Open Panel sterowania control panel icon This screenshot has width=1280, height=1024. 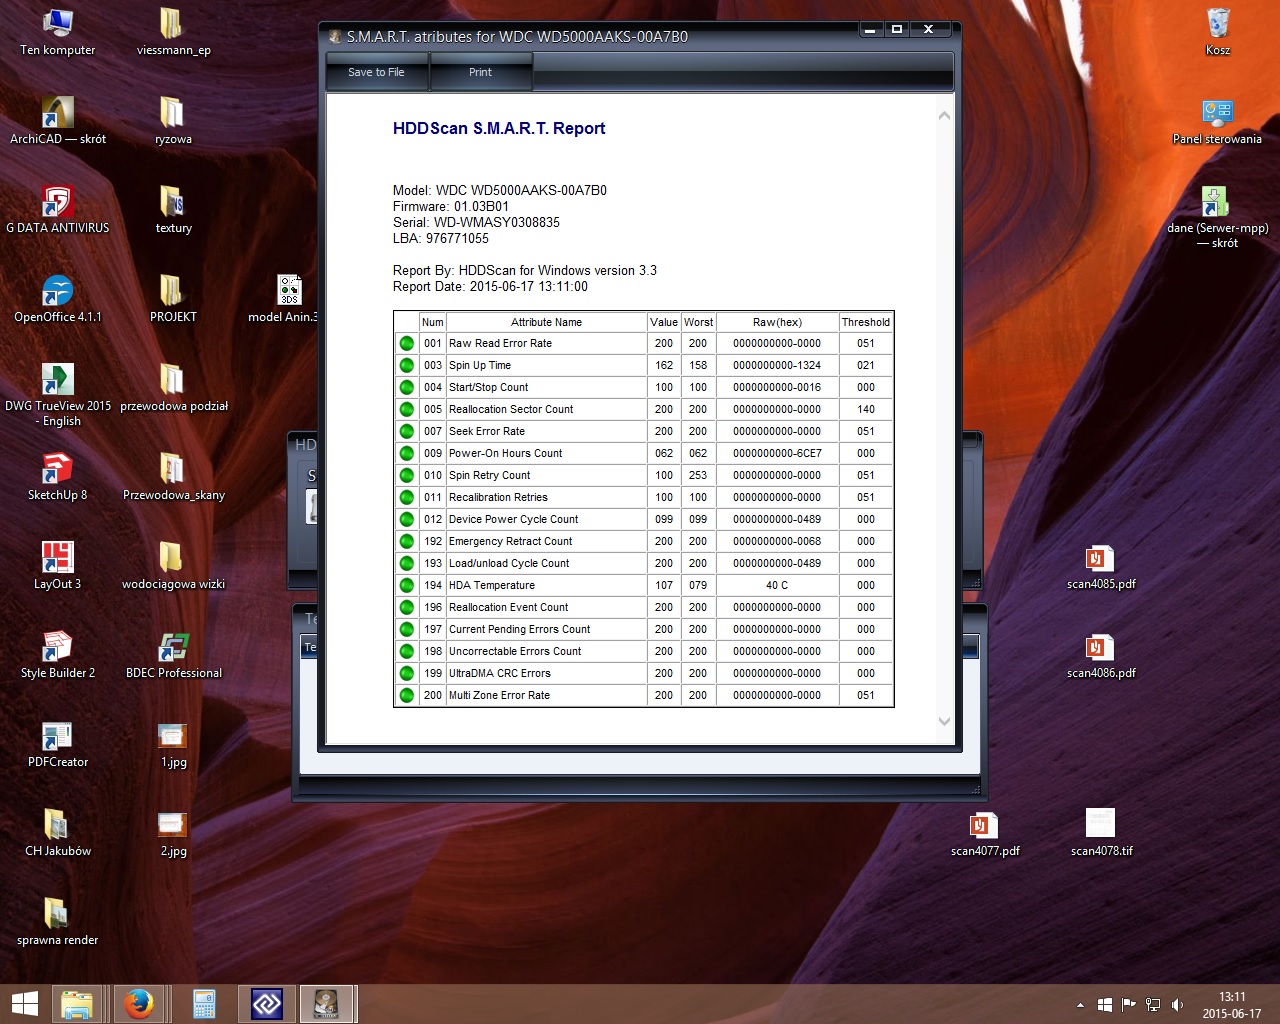tap(1217, 122)
